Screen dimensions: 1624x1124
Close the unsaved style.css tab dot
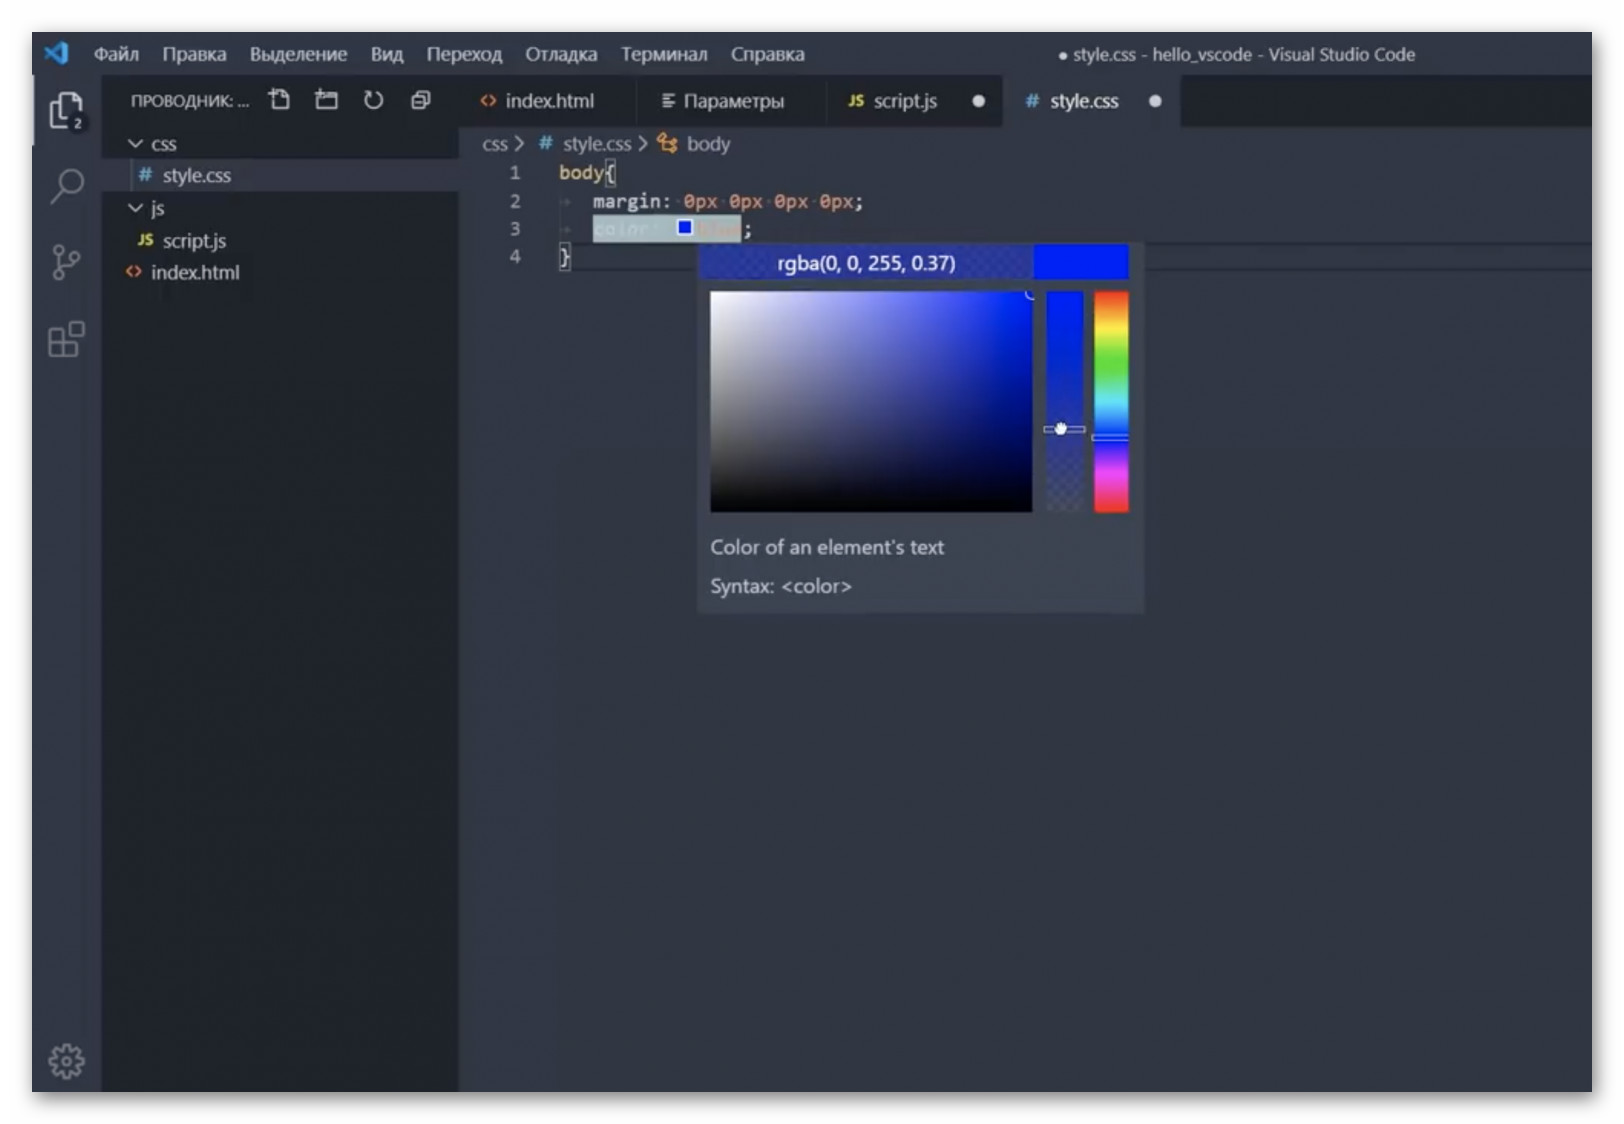click(1155, 101)
